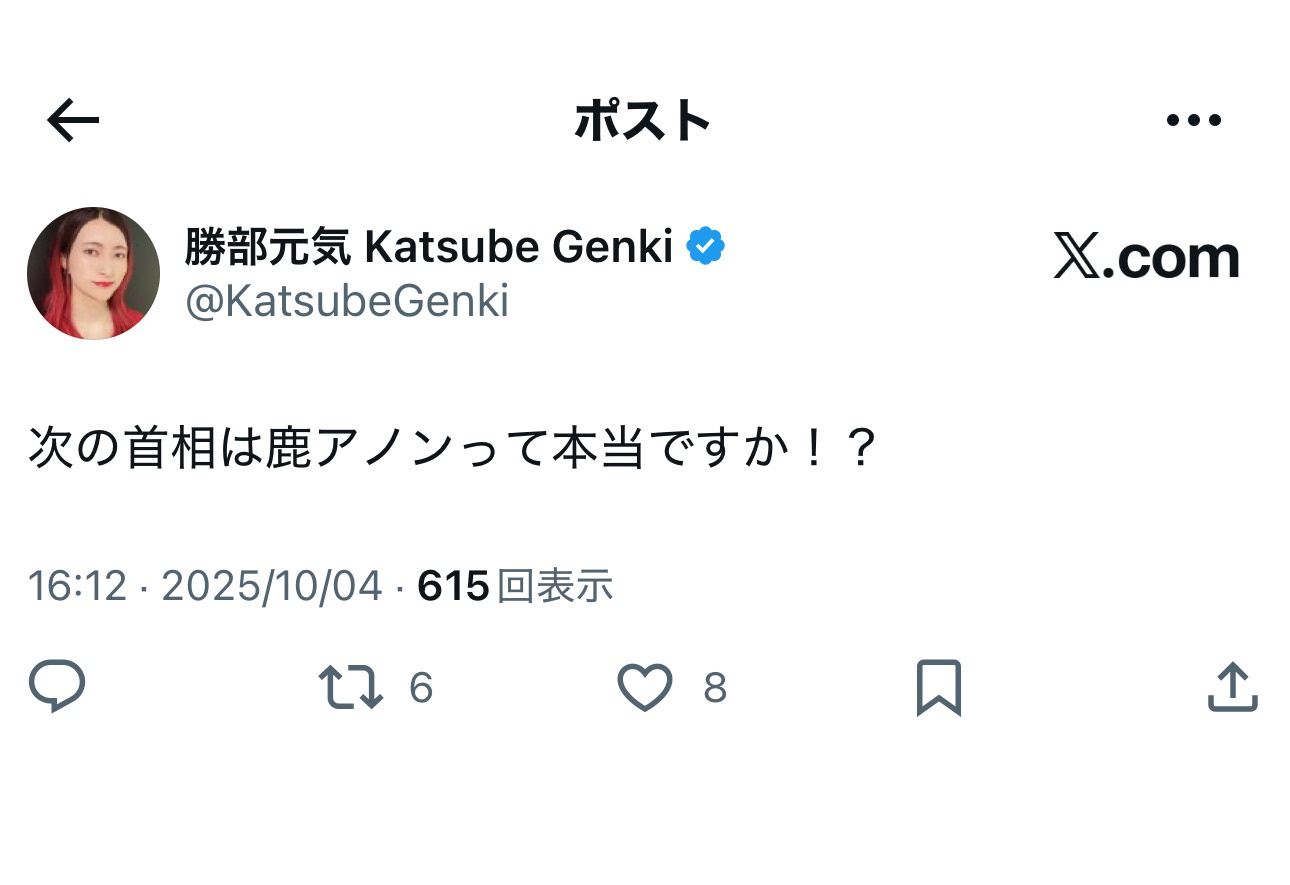This screenshot has width=1290, height=885.
Task: Click the 615 view count number
Action: (x=452, y=586)
